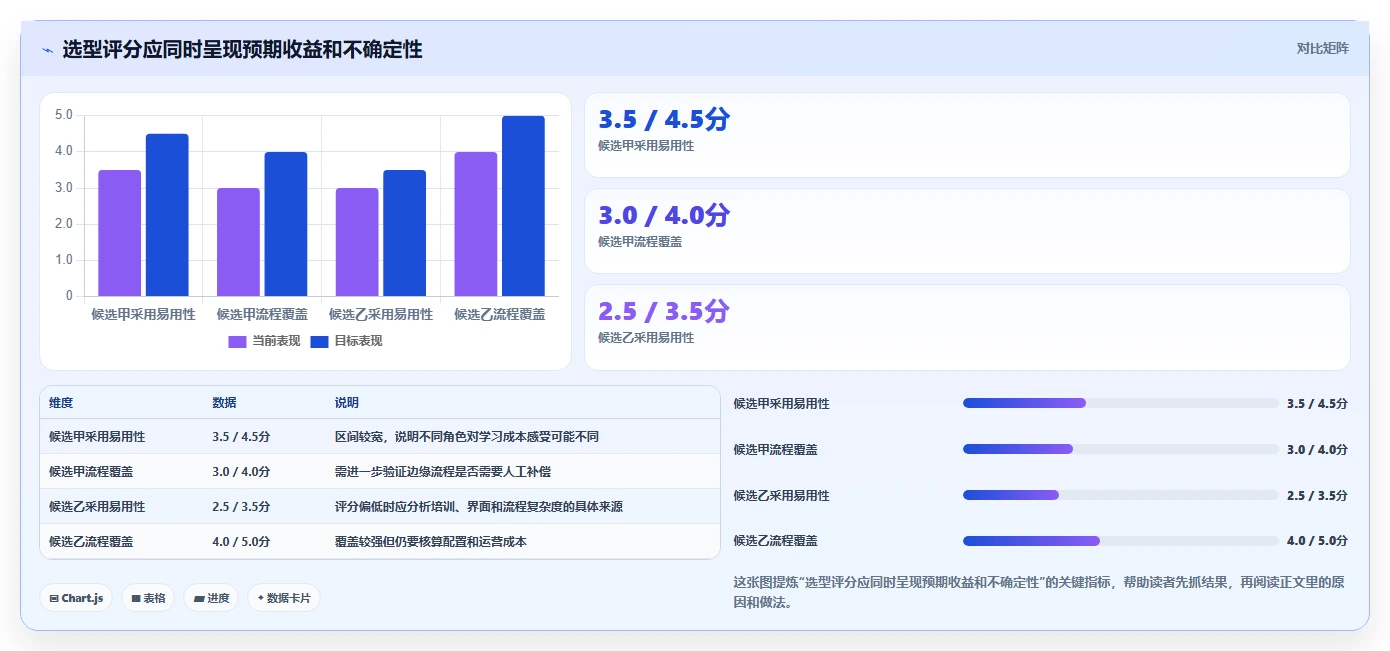
Task: Click the purple bar for 候选甲采用易用性
Action: [x=120, y=233]
